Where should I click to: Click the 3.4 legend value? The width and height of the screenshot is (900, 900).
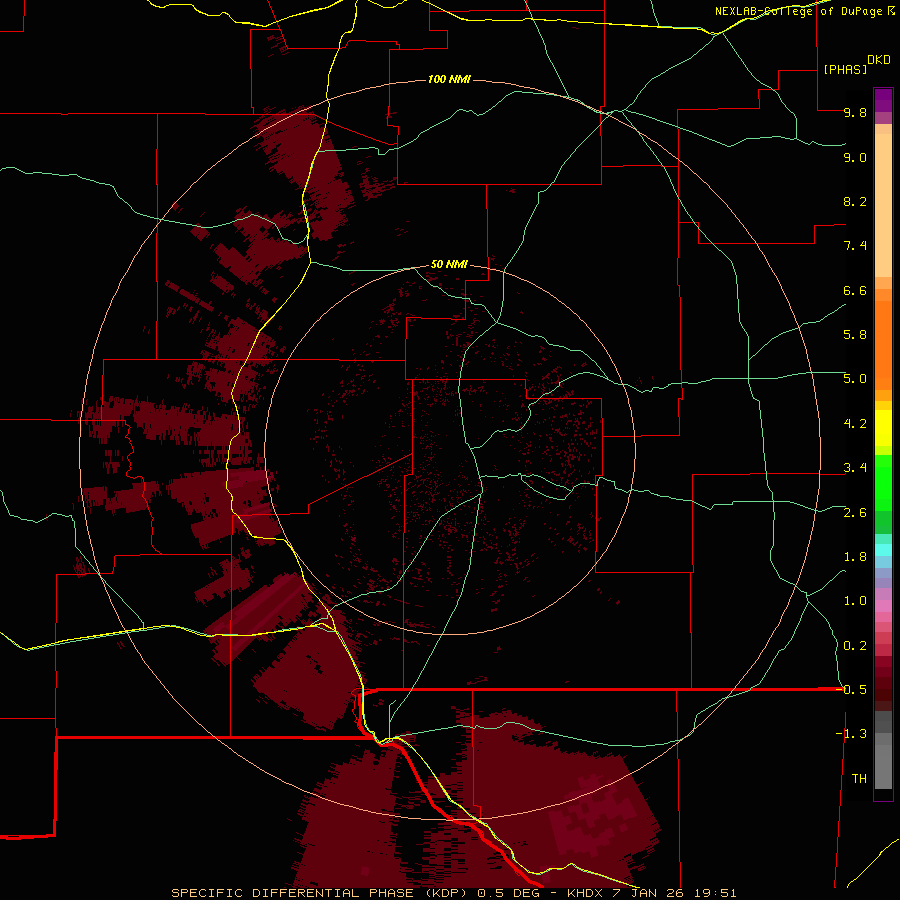(x=855, y=468)
